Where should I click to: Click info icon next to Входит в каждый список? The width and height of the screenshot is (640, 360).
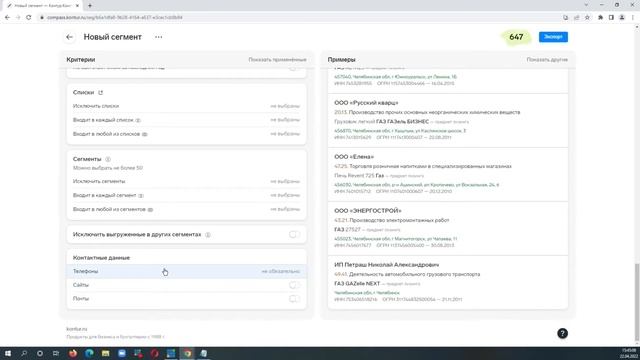138,120
